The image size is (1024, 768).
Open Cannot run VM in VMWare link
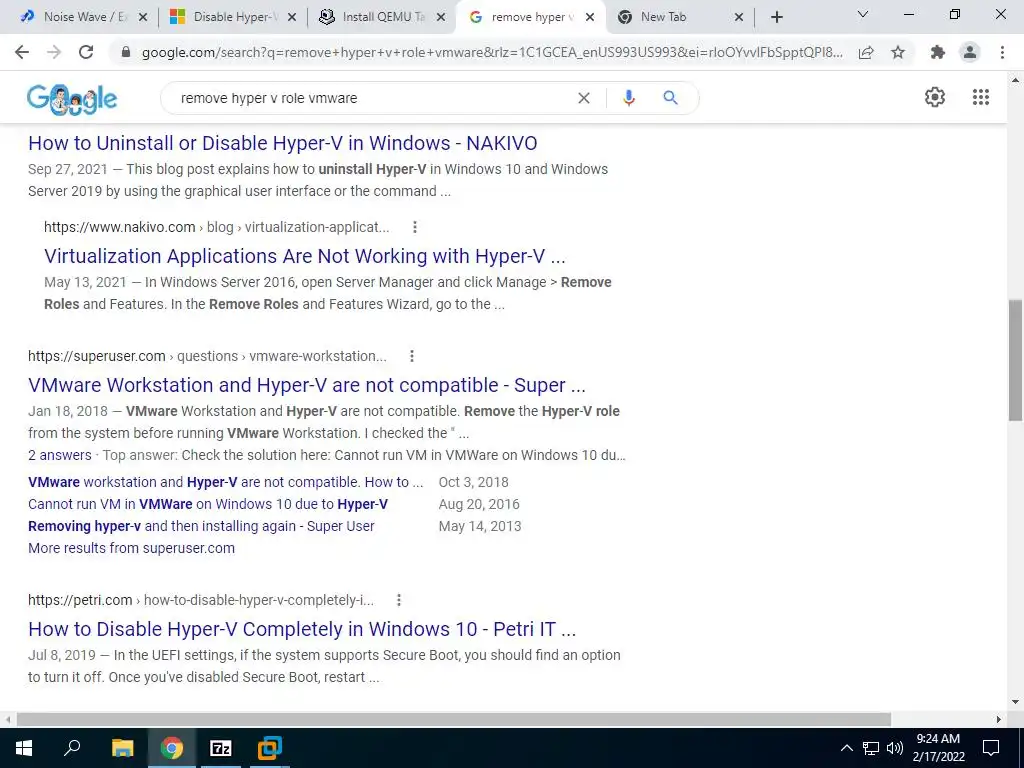tap(208, 504)
